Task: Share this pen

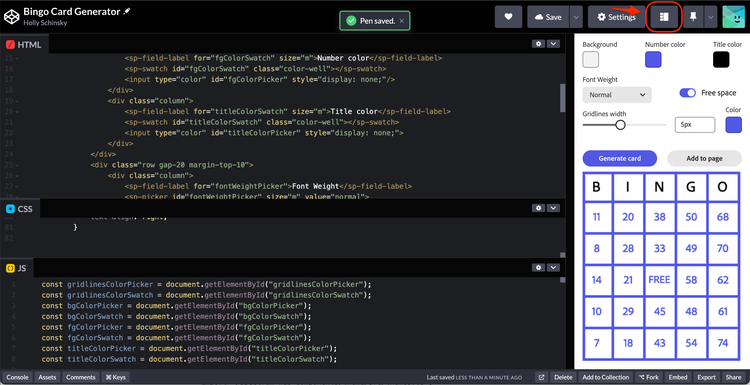Action: pos(733,377)
